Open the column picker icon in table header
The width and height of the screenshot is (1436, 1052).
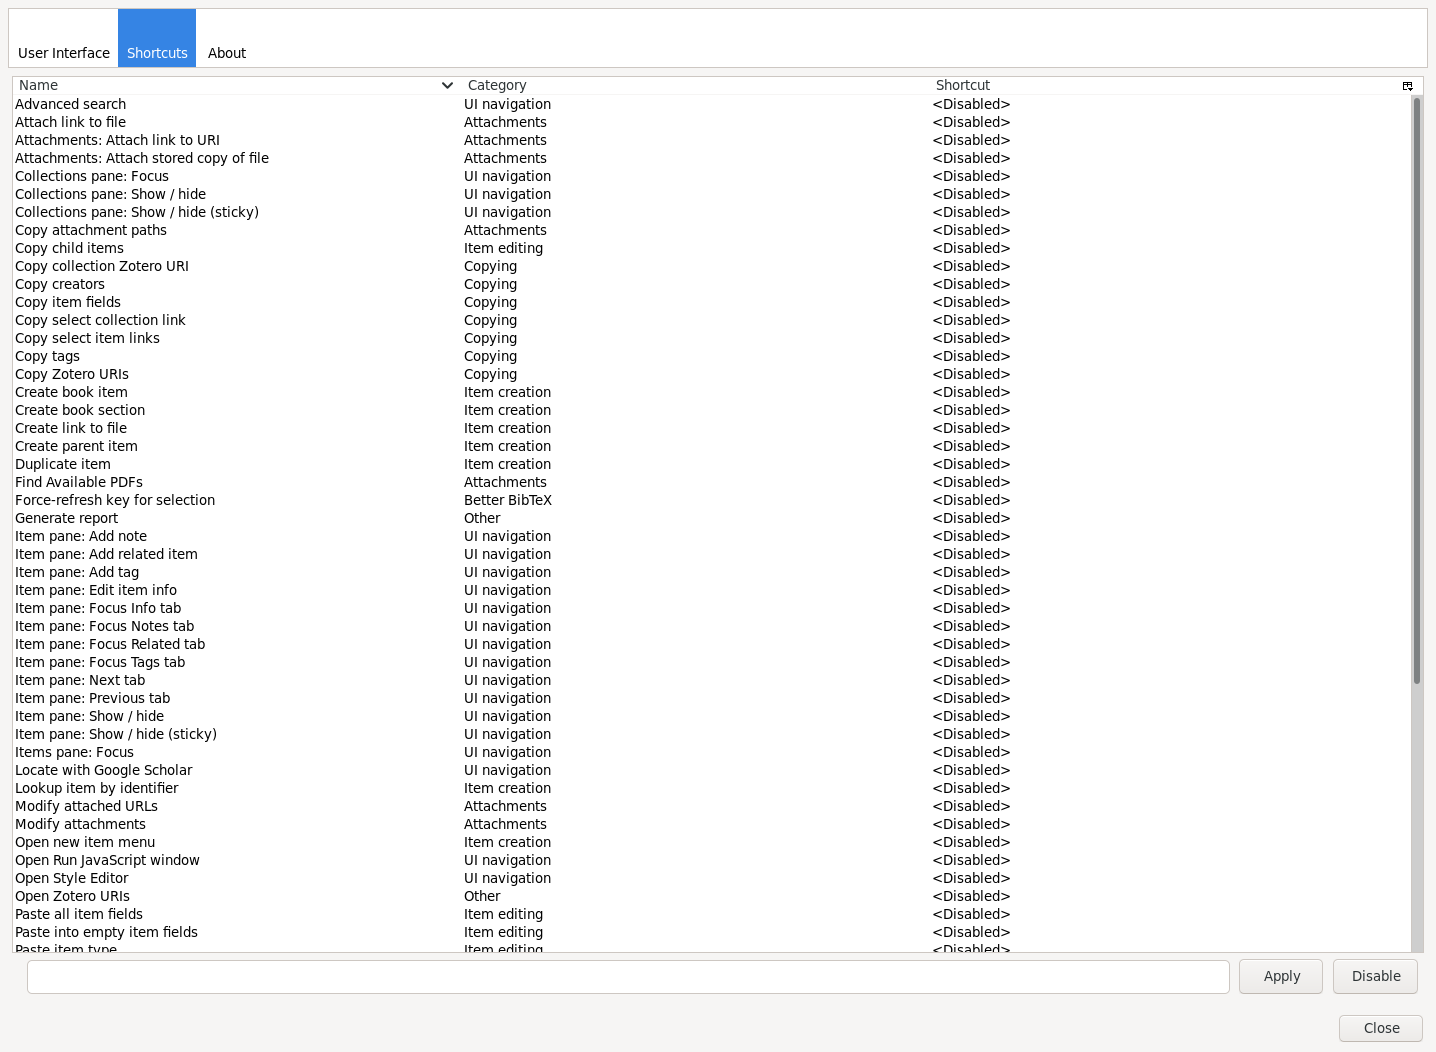1407,86
